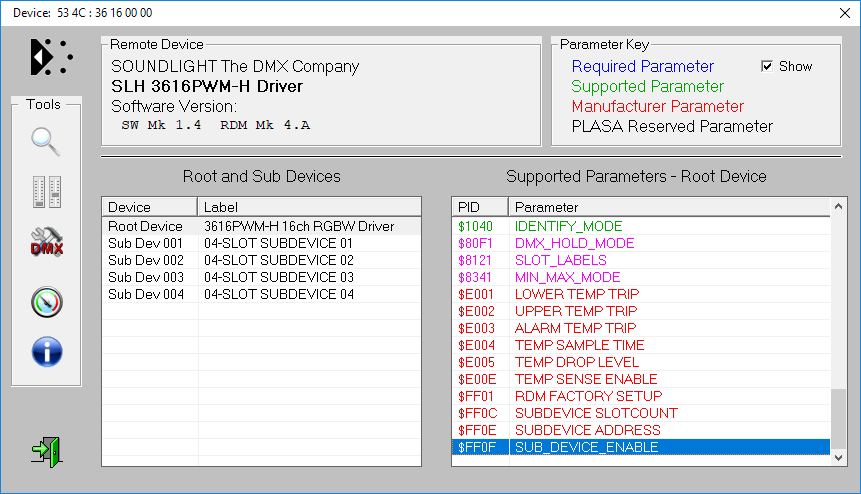Image resolution: width=861 pixels, height=494 pixels.
Task: Select the DMX_HOLD_MODE parameter
Action: click(574, 244)
